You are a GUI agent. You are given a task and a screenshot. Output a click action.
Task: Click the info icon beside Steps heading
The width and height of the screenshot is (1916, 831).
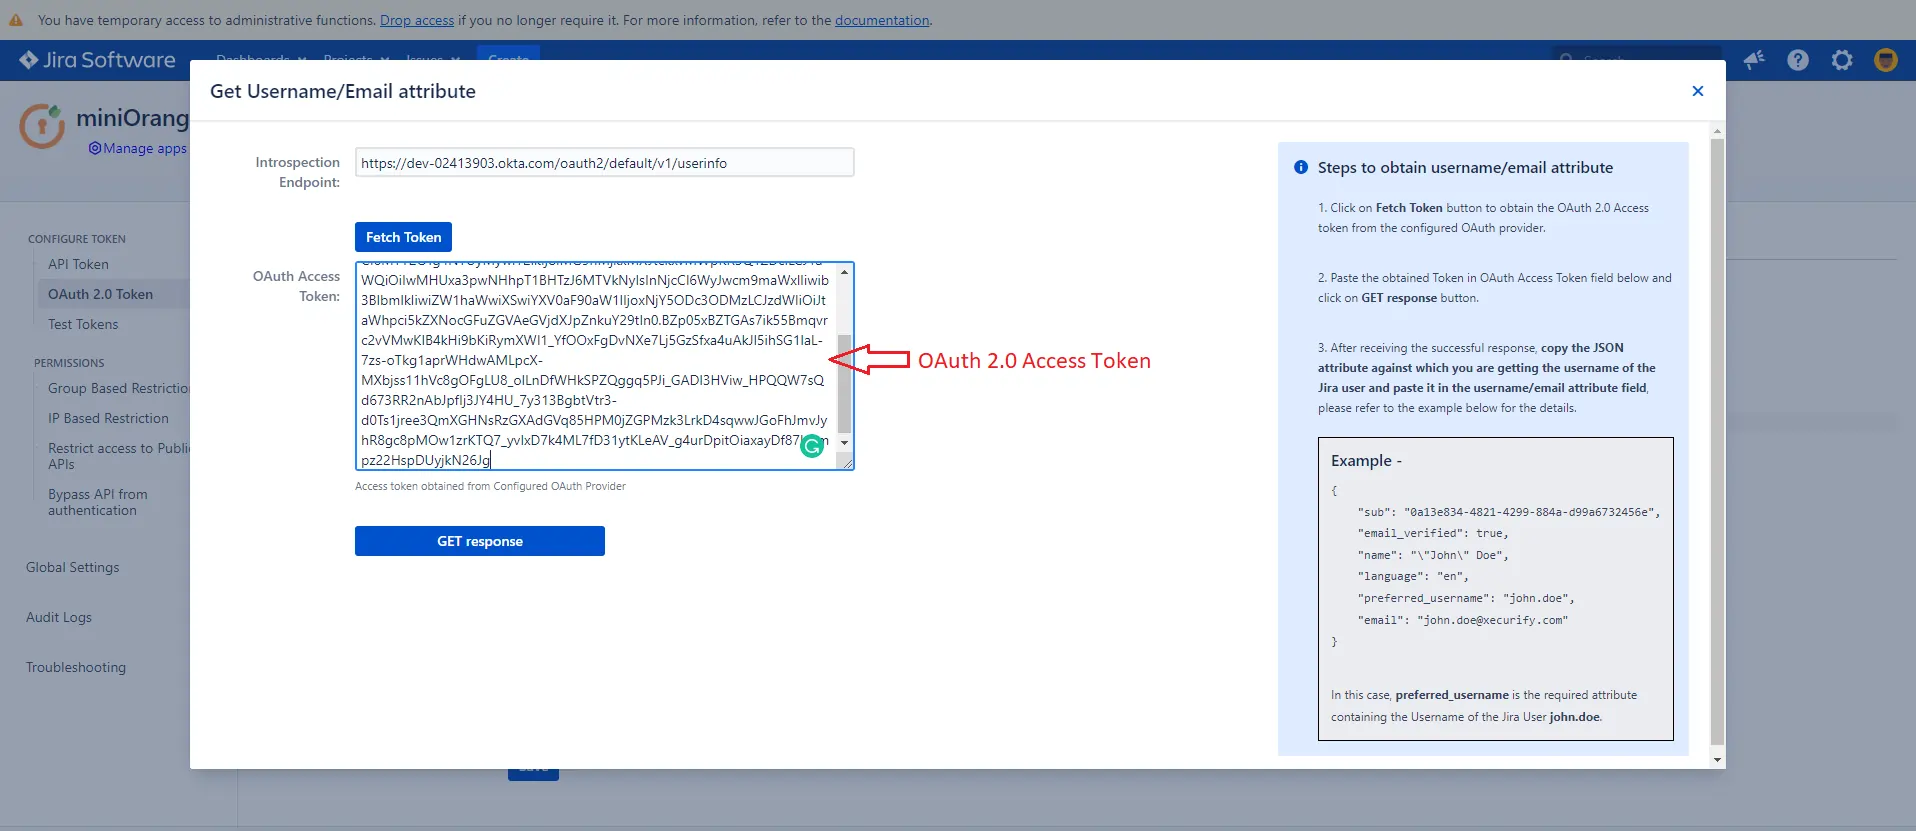pos(1301,167)
